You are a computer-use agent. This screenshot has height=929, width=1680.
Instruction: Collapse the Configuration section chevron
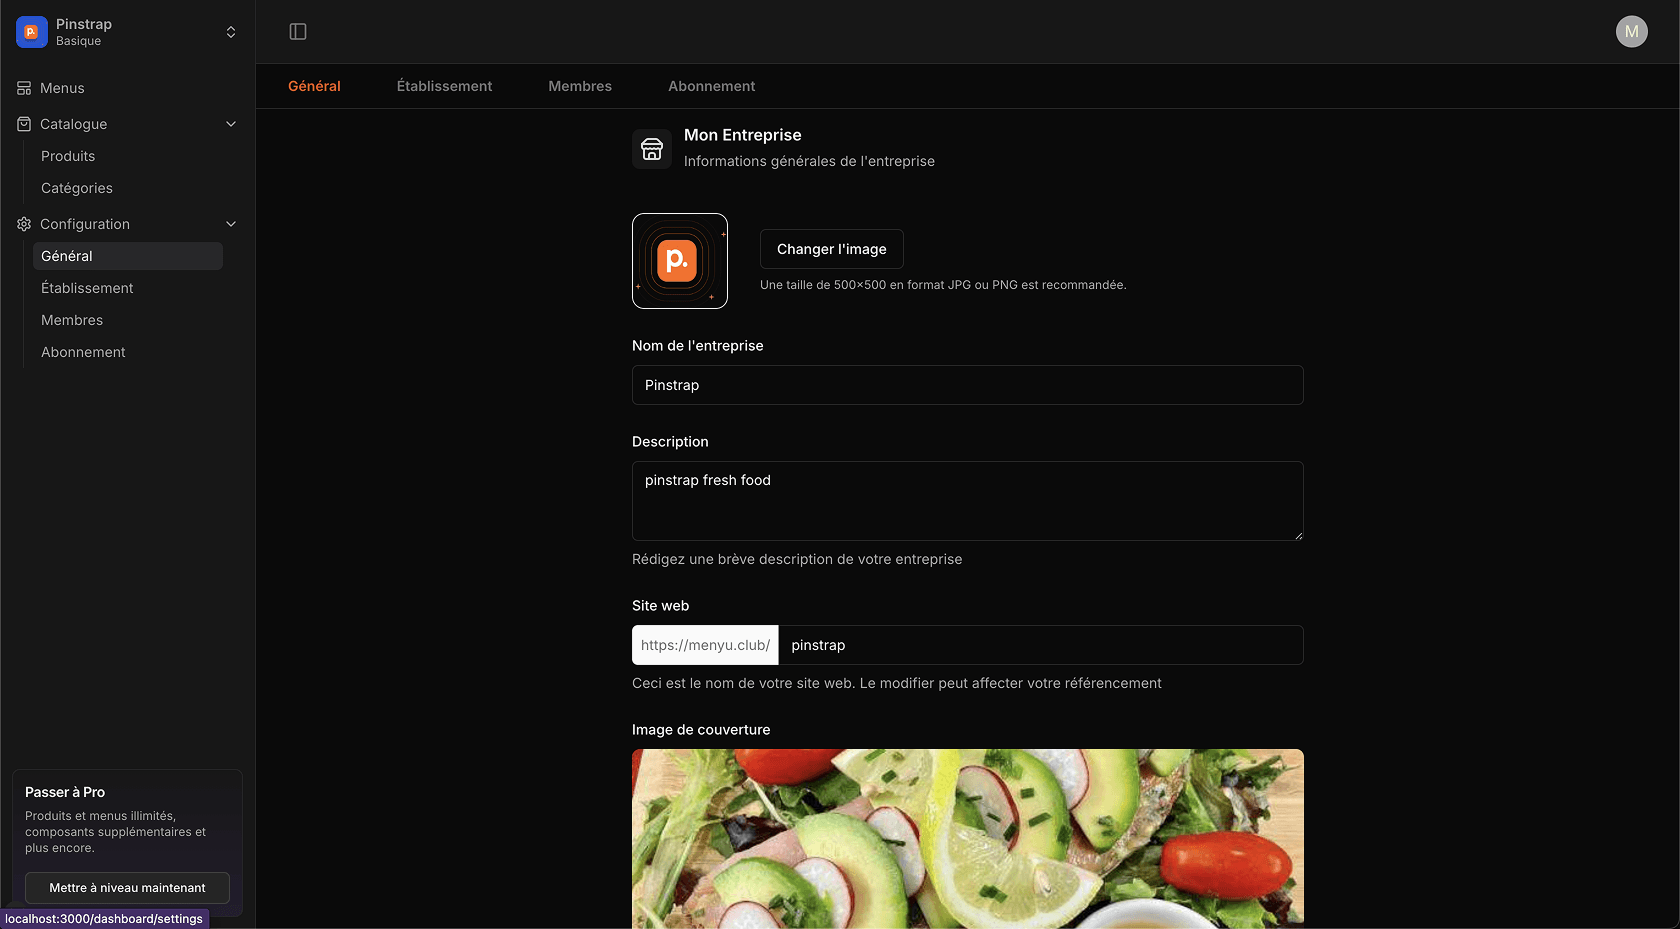tap(231, 224)
